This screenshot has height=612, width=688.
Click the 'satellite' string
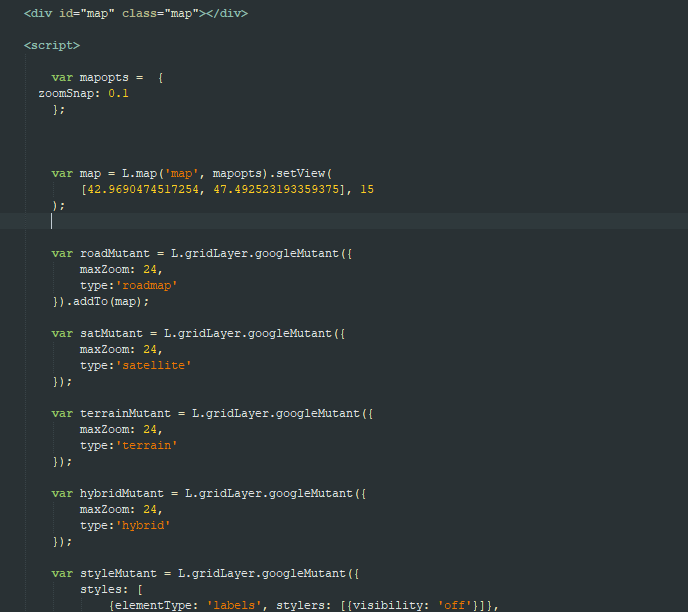pyautogui.click(x=154, y=365)
